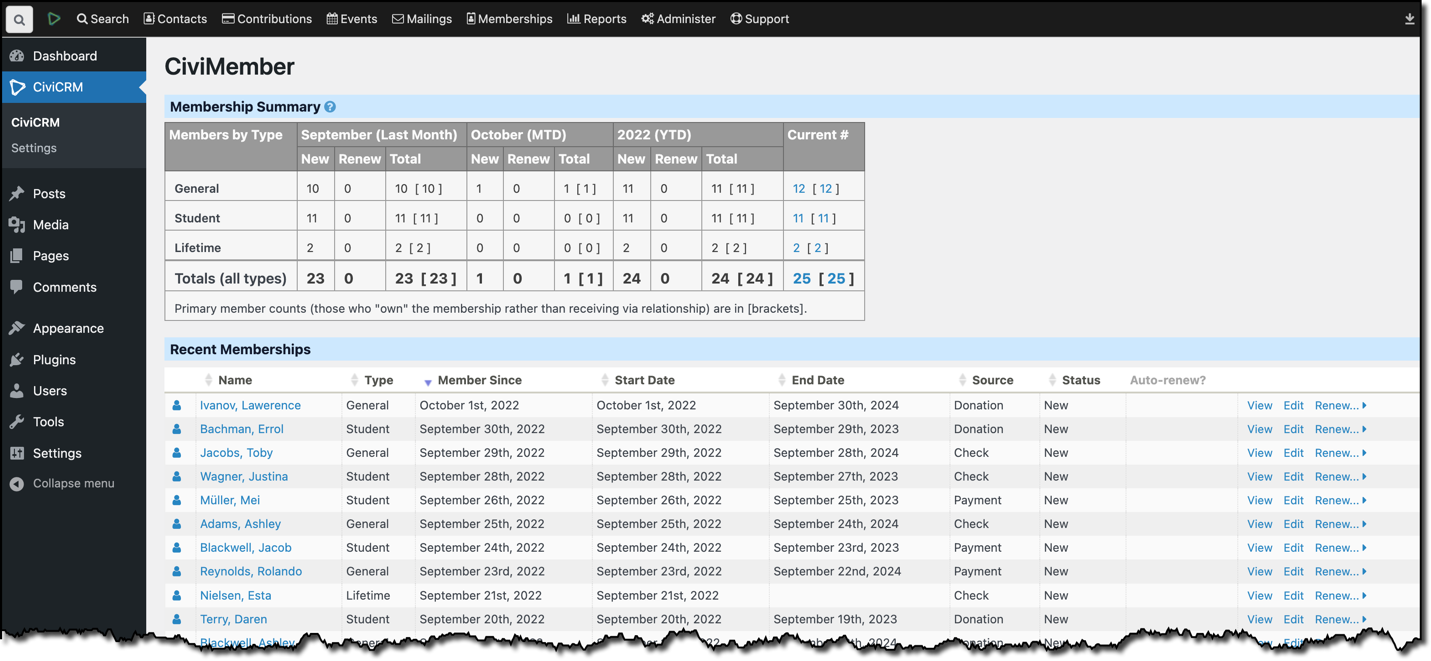This screenshot has width=1431, height=661.
Task: Click contact icon beside Ivanov, Lawerence
Action: [177, 405]
